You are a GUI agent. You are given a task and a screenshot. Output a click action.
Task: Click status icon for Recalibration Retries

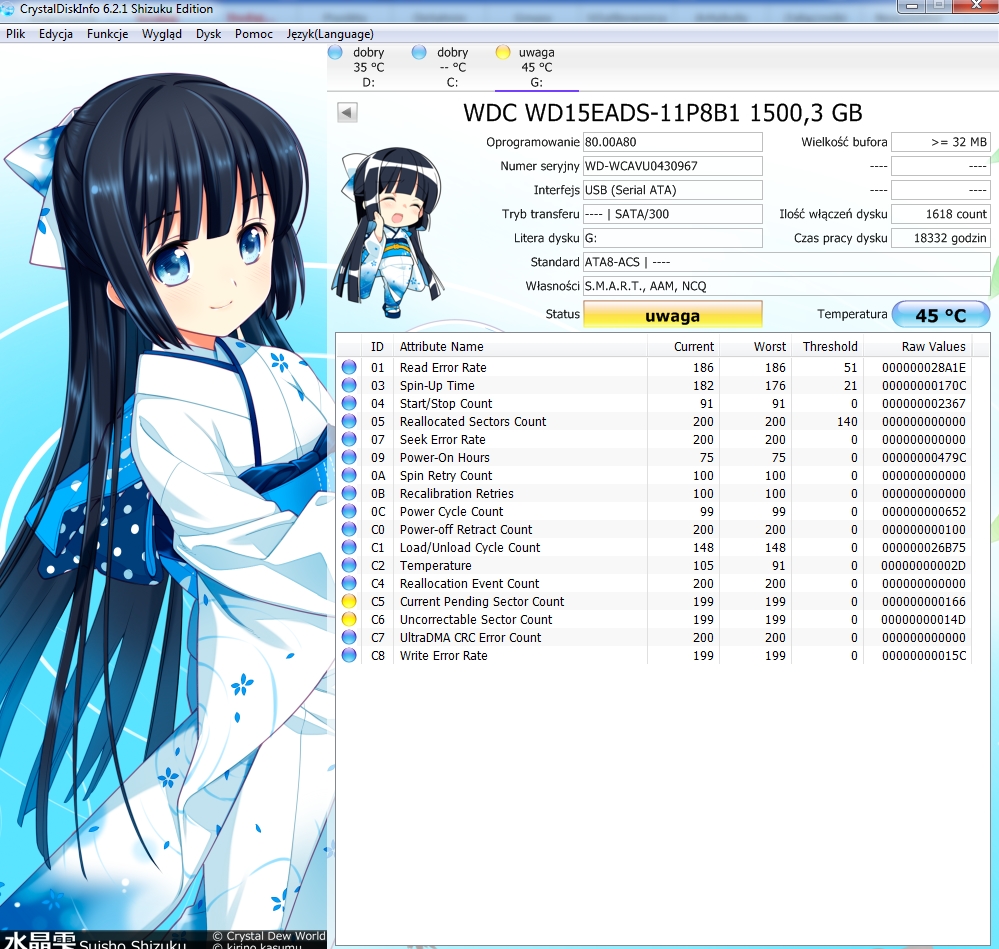click(349, 493)
